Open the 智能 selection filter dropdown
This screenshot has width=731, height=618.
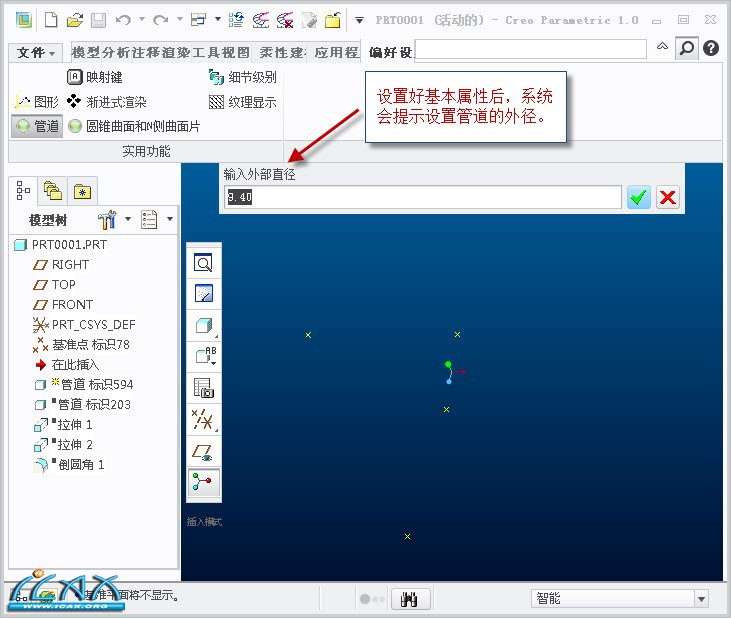click(620, 599)
